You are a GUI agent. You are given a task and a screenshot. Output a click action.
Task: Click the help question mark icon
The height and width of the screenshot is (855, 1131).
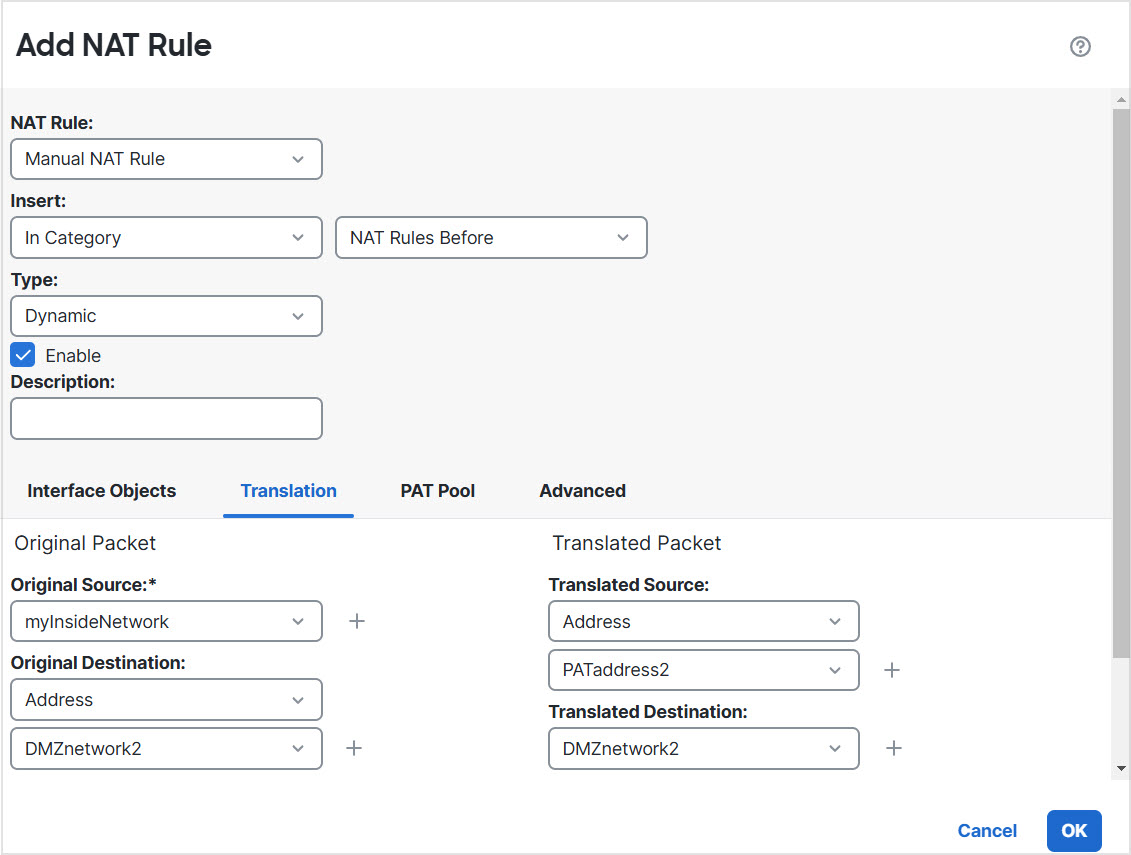[x=1080, y=47]
